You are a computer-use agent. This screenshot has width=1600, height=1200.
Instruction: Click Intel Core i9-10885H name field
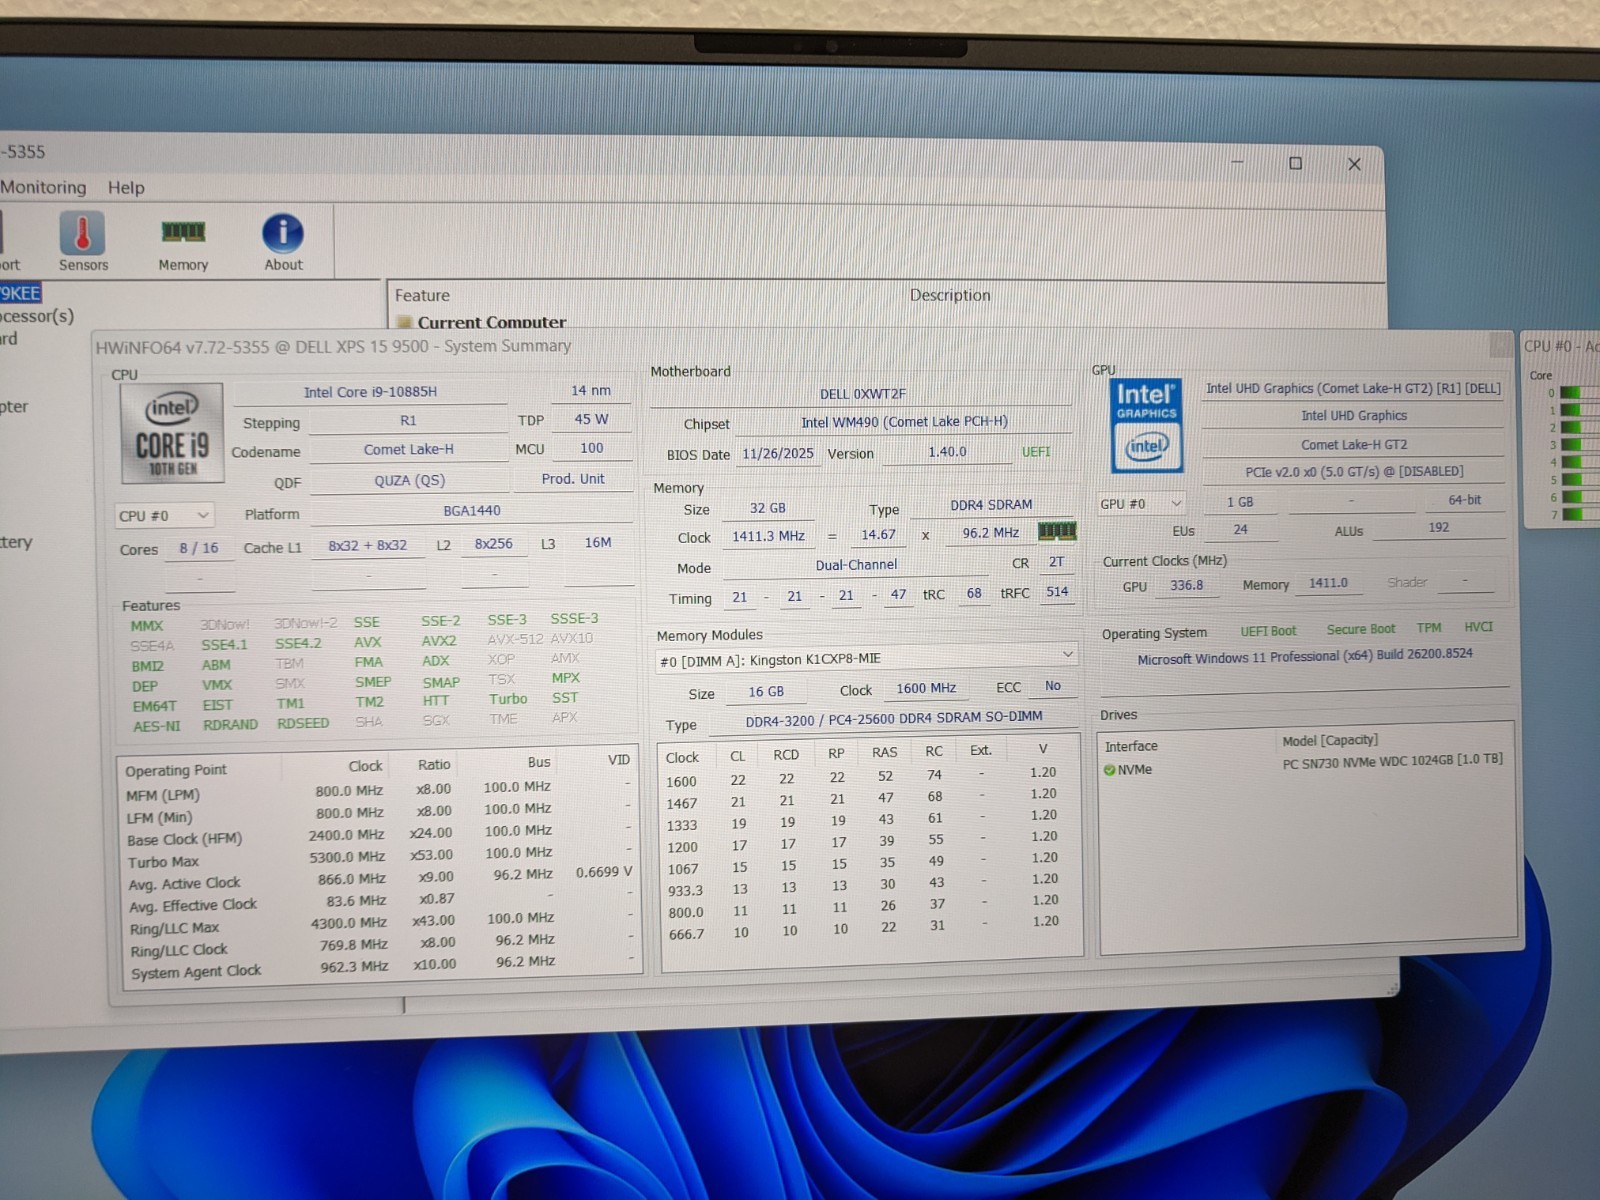coord(370,392)
